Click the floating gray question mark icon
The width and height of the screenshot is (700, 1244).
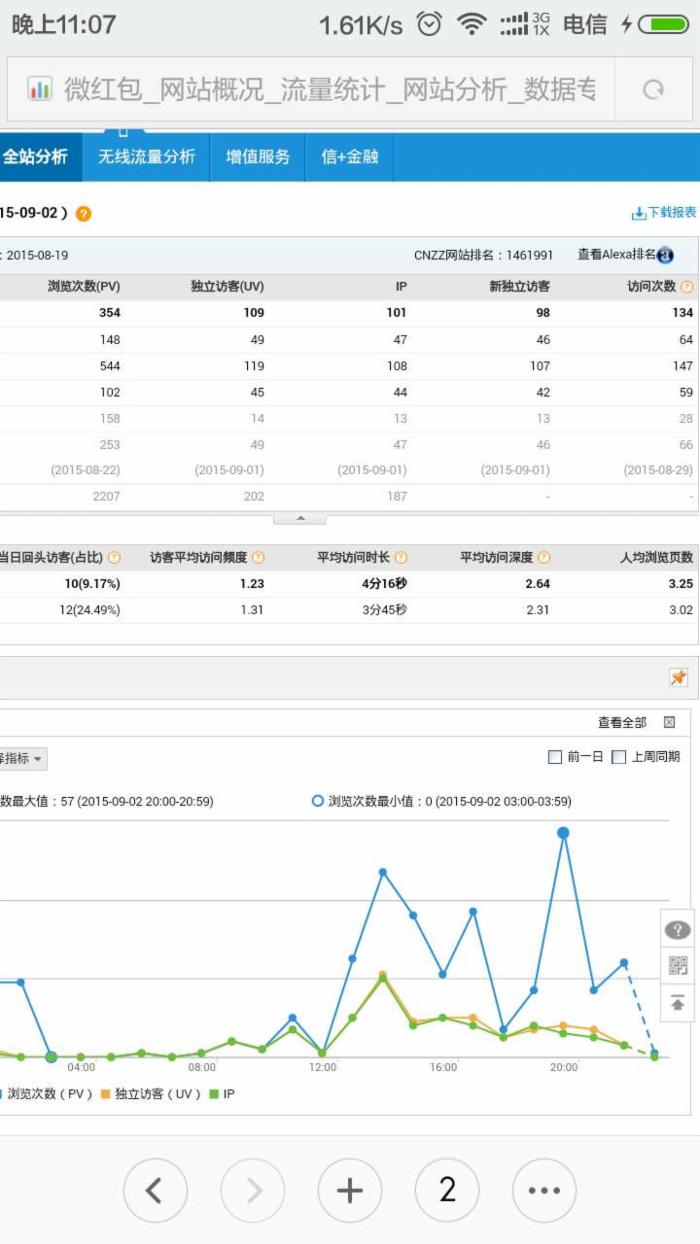(x=678, y=930)
